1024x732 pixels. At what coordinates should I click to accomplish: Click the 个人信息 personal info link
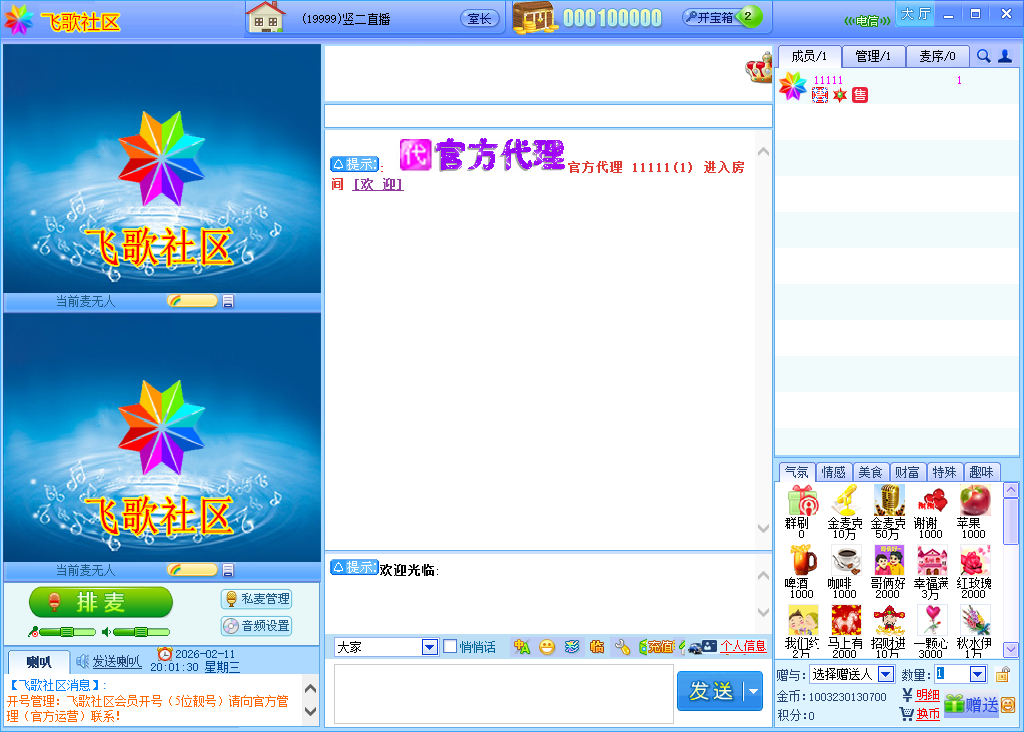click(741, 647)
